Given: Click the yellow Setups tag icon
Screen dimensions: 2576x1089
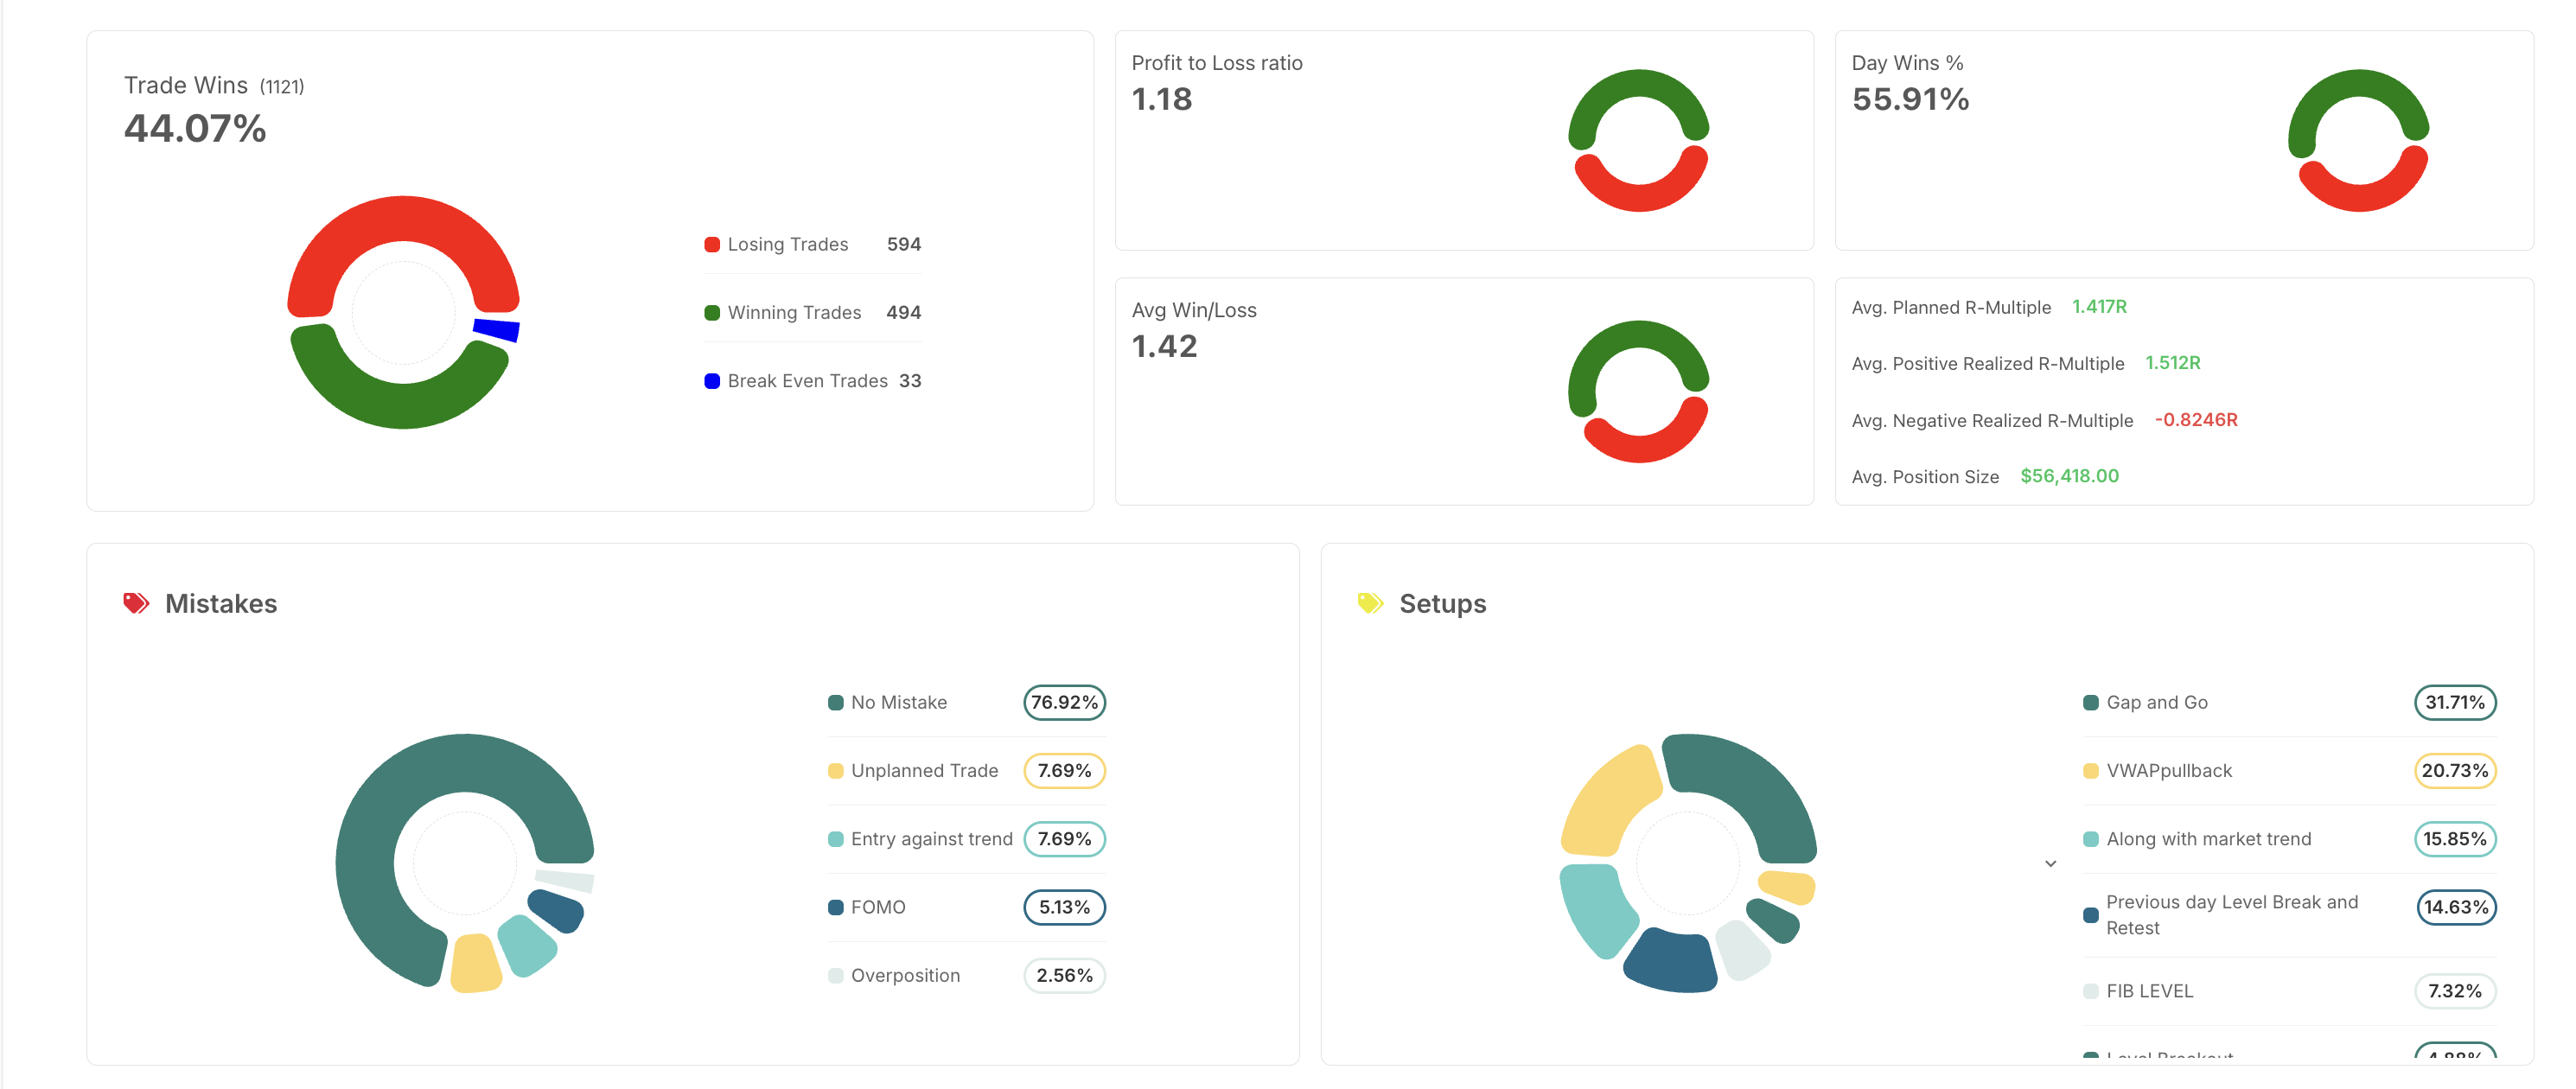Looking at the screenshot, I should click(1370, 603).
